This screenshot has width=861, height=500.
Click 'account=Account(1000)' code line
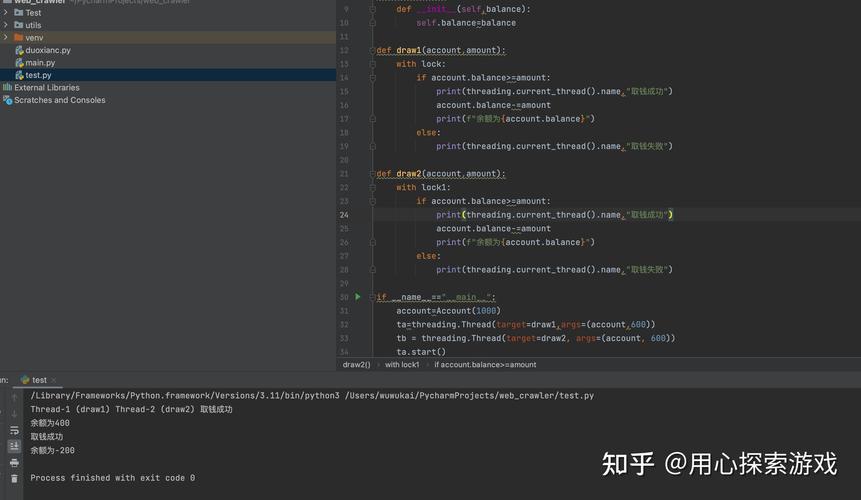tap(449, 311)
